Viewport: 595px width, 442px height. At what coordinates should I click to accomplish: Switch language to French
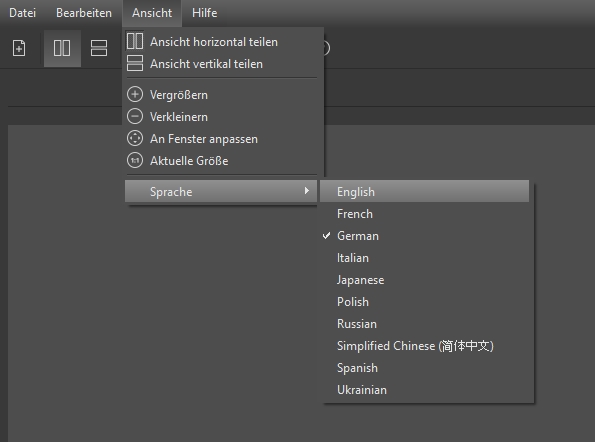click(x=424, y=214)
